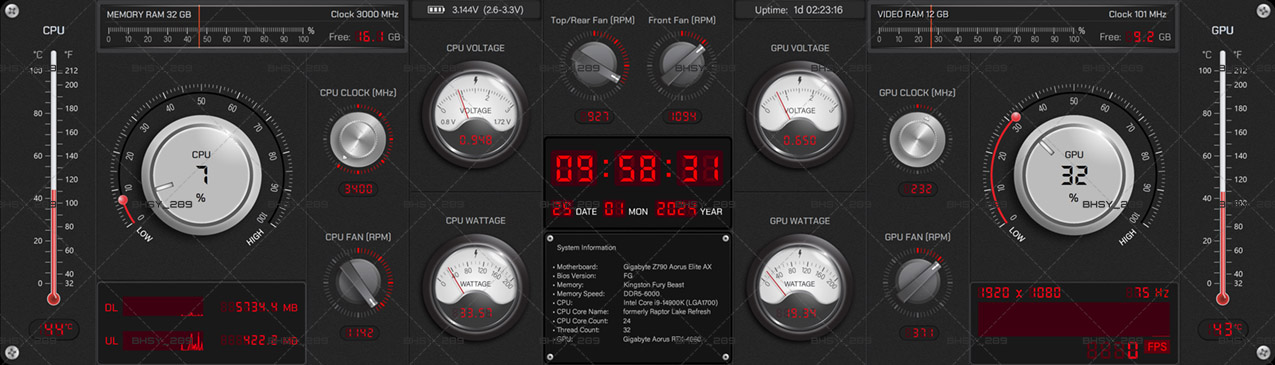This screenshot has height=365, width=1275.
Task: Click the CPU Clock knob
Action: [x=358, y=141]
